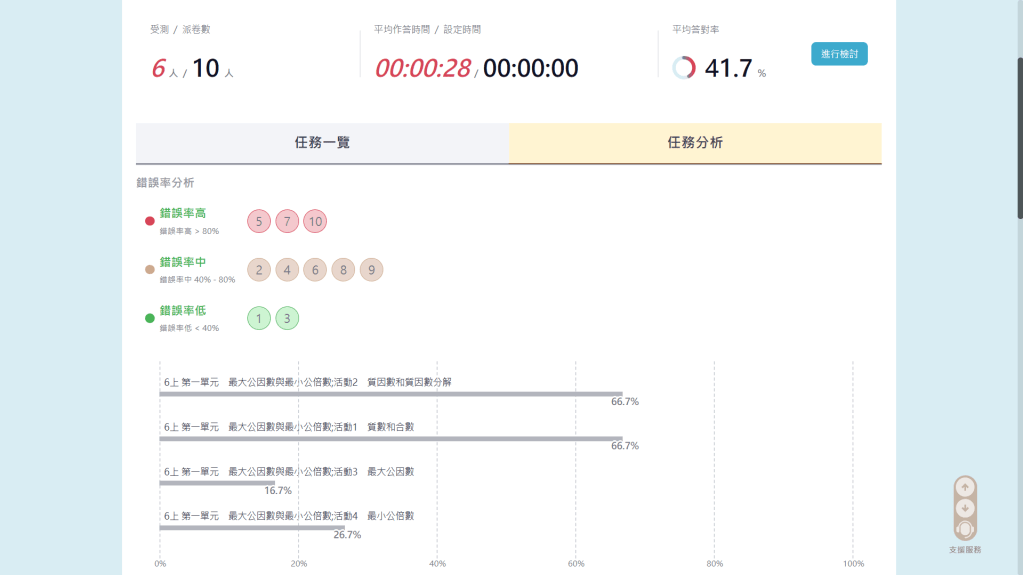
Task: Click the average accuracy donut chart icon
Action: [684, 68]
